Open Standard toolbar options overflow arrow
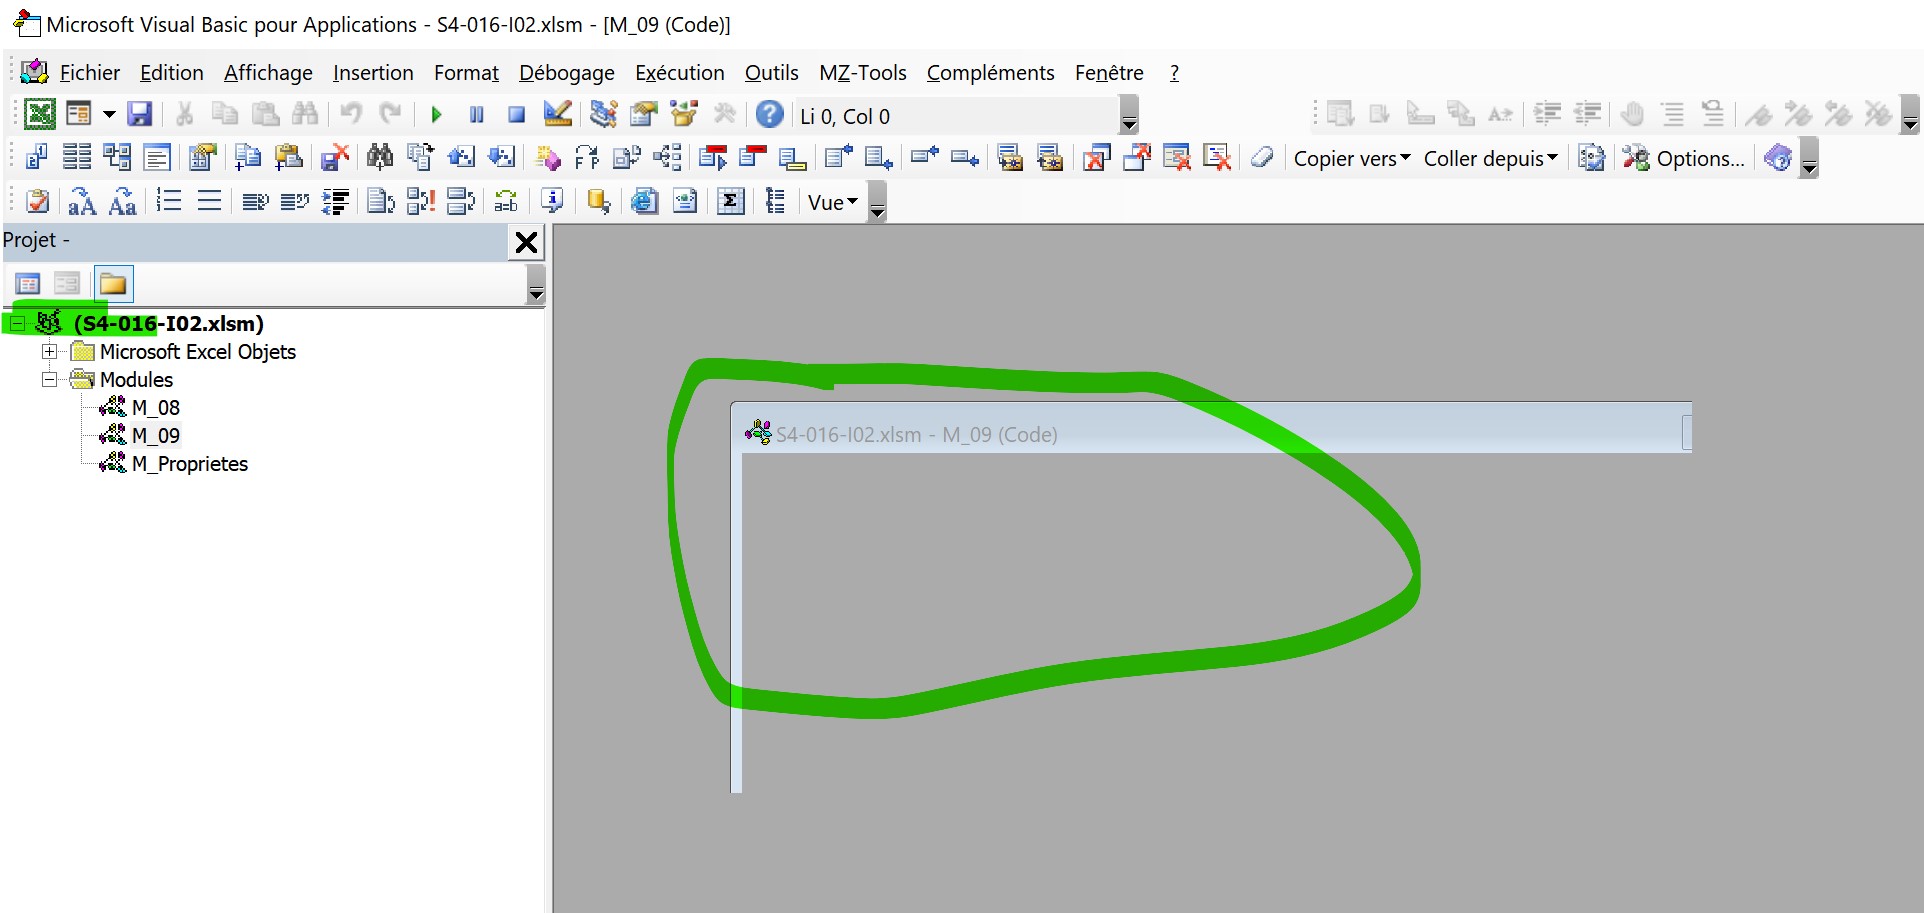The width and height of the screenshot is (1924, 913). [x=1129, y=115]
